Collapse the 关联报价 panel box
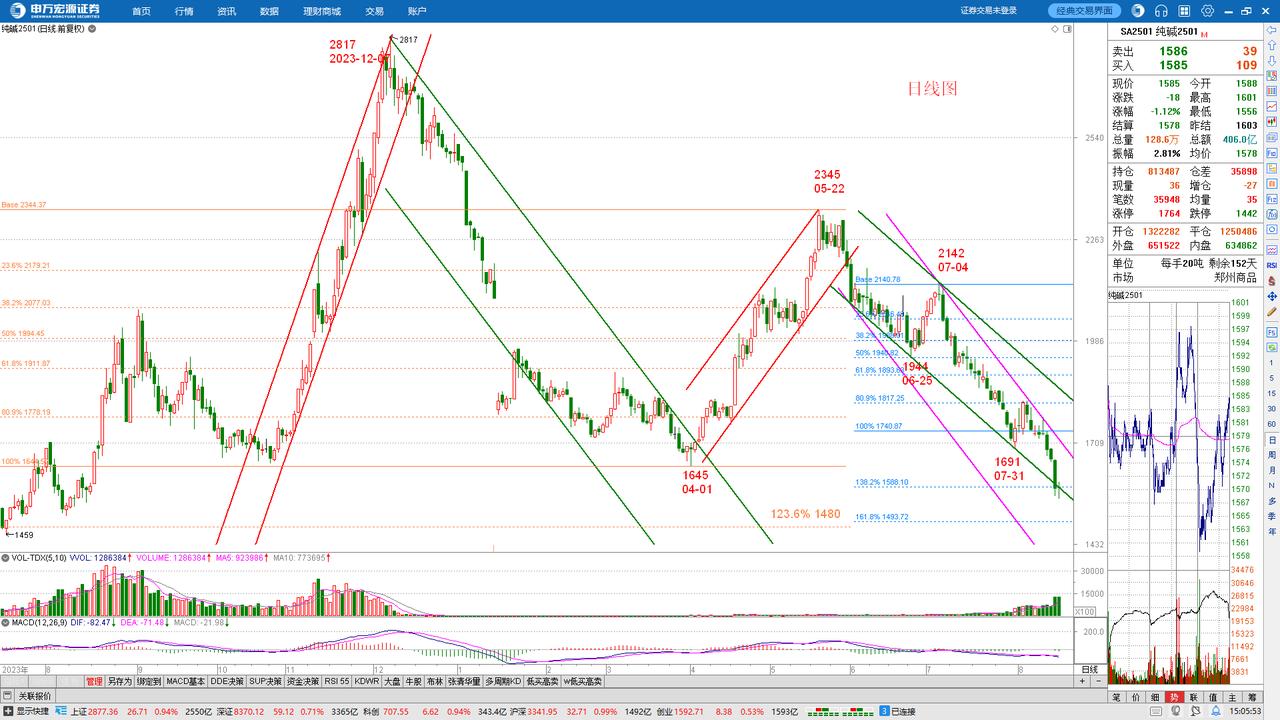Viewport: 1280px width, 720px height. pos(8,696)
